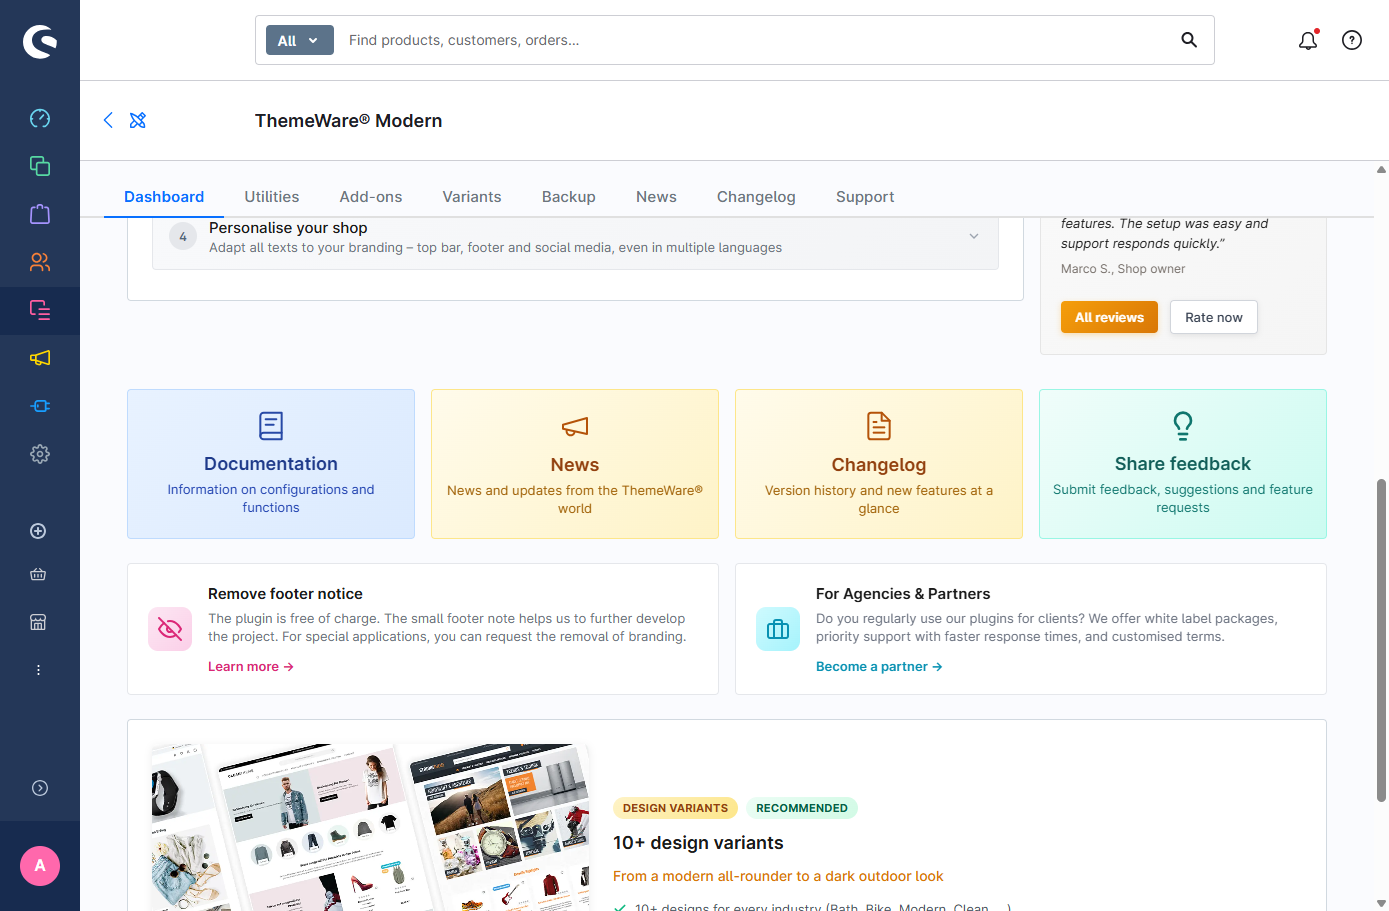Go back with the left chevron

click(x=108, y=120)
